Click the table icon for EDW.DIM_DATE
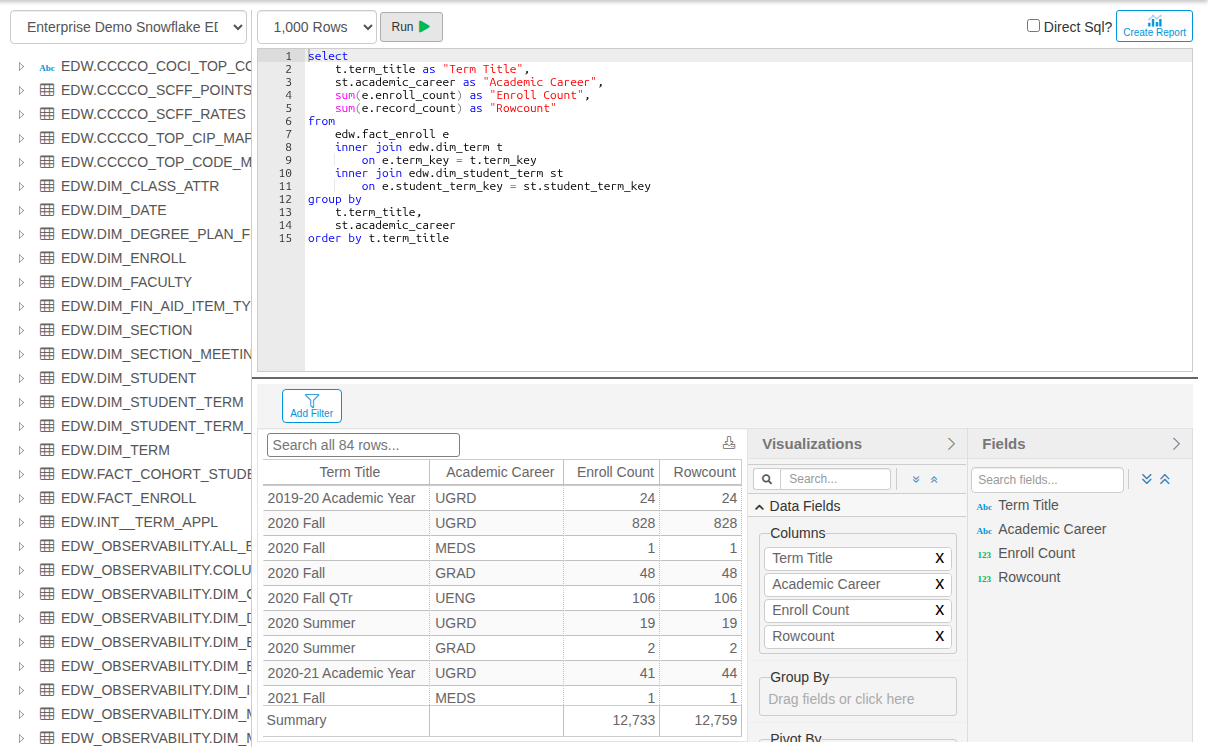Viewport: 1208px width, 755px height. (47, 210)
